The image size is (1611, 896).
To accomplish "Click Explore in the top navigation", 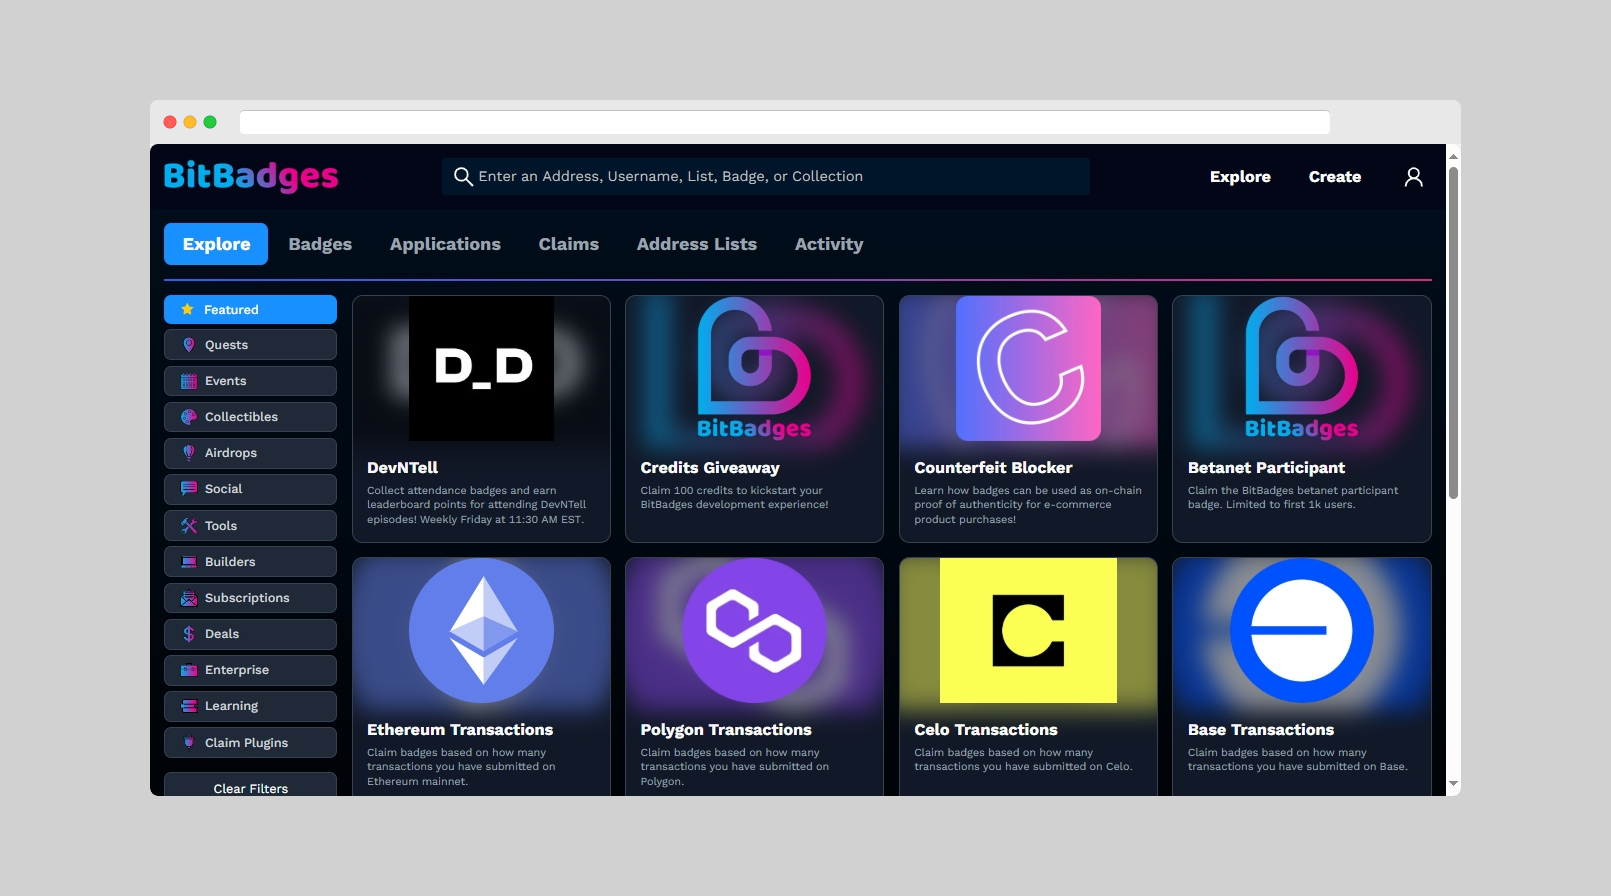I will 1240,177.
